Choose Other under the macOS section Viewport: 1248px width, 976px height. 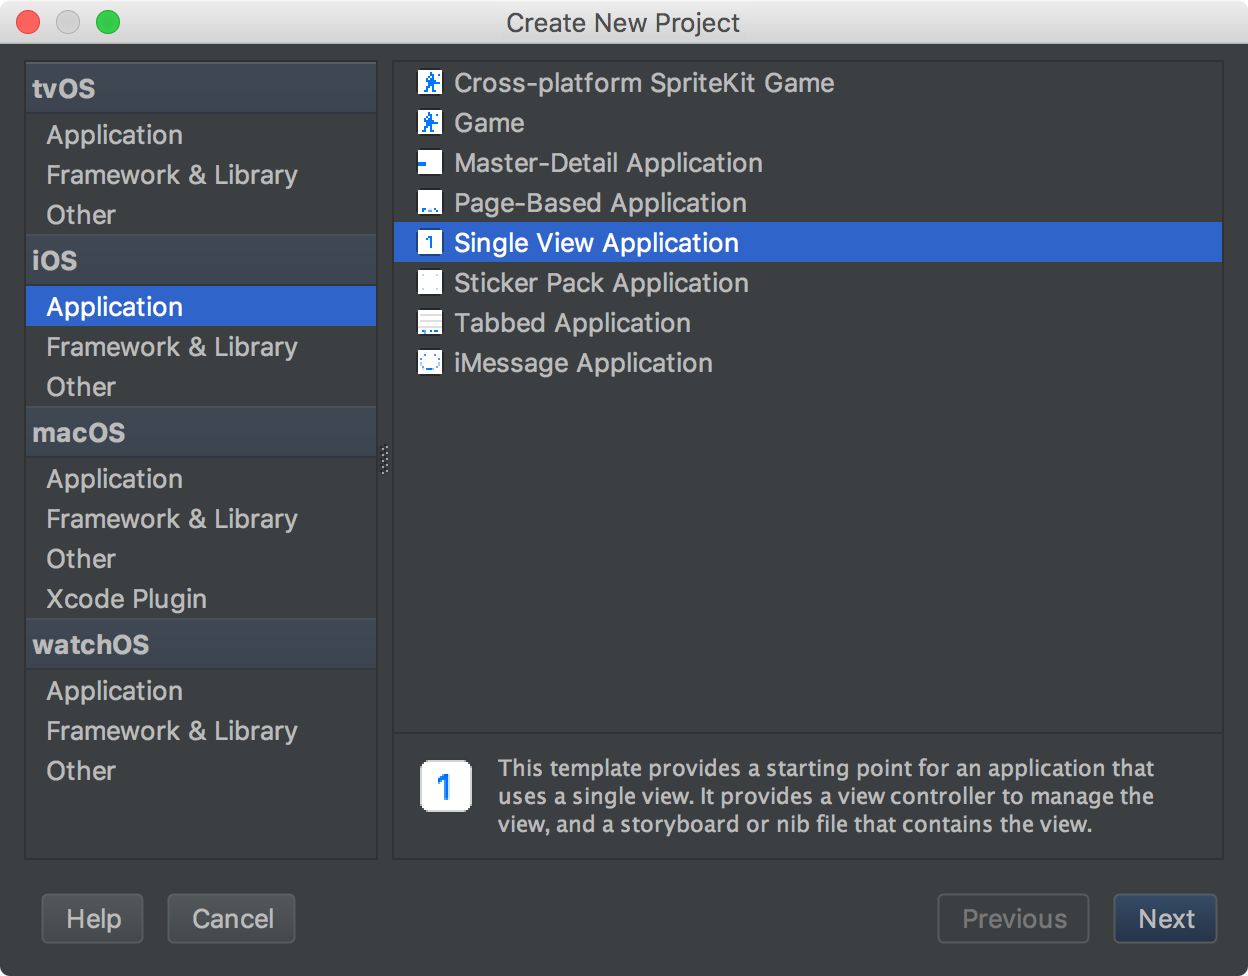[x=81, y=559]
